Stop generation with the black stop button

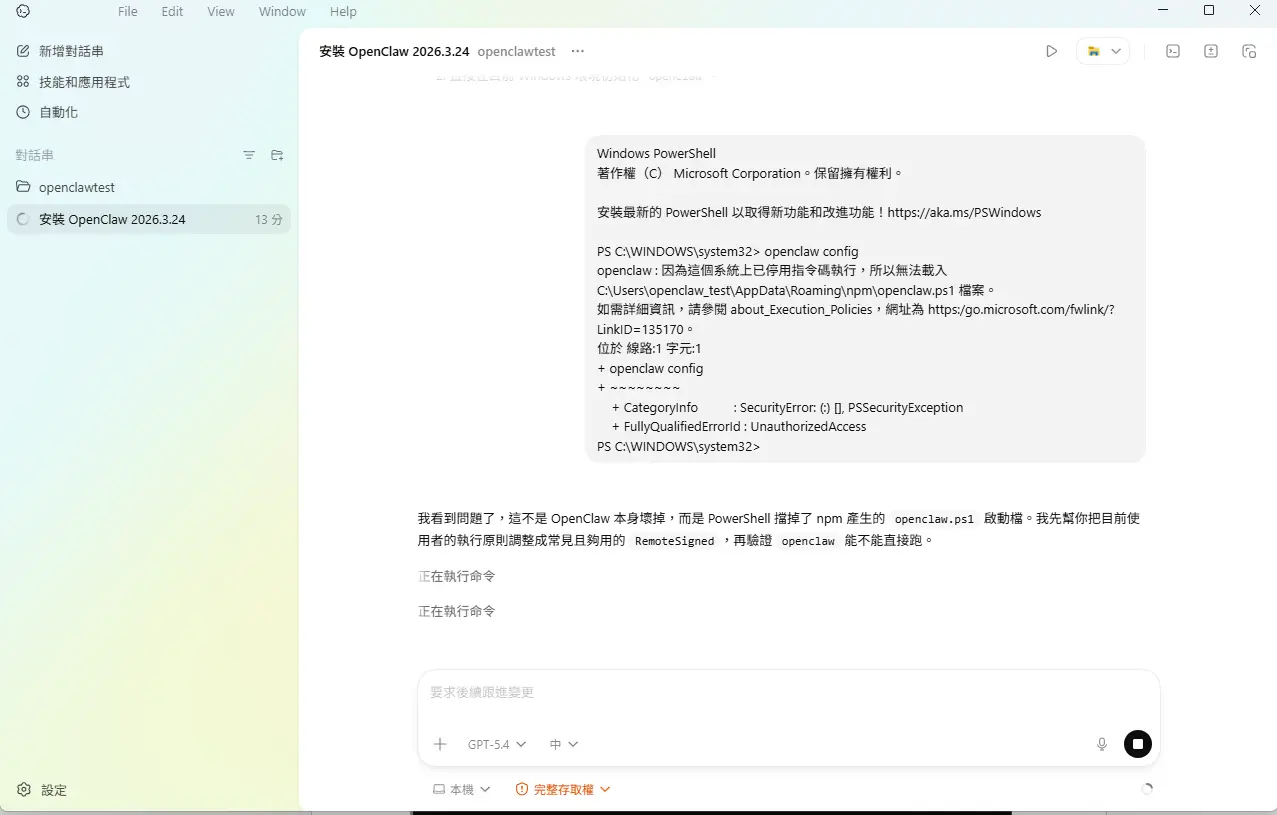click(x=1137, y=744)
